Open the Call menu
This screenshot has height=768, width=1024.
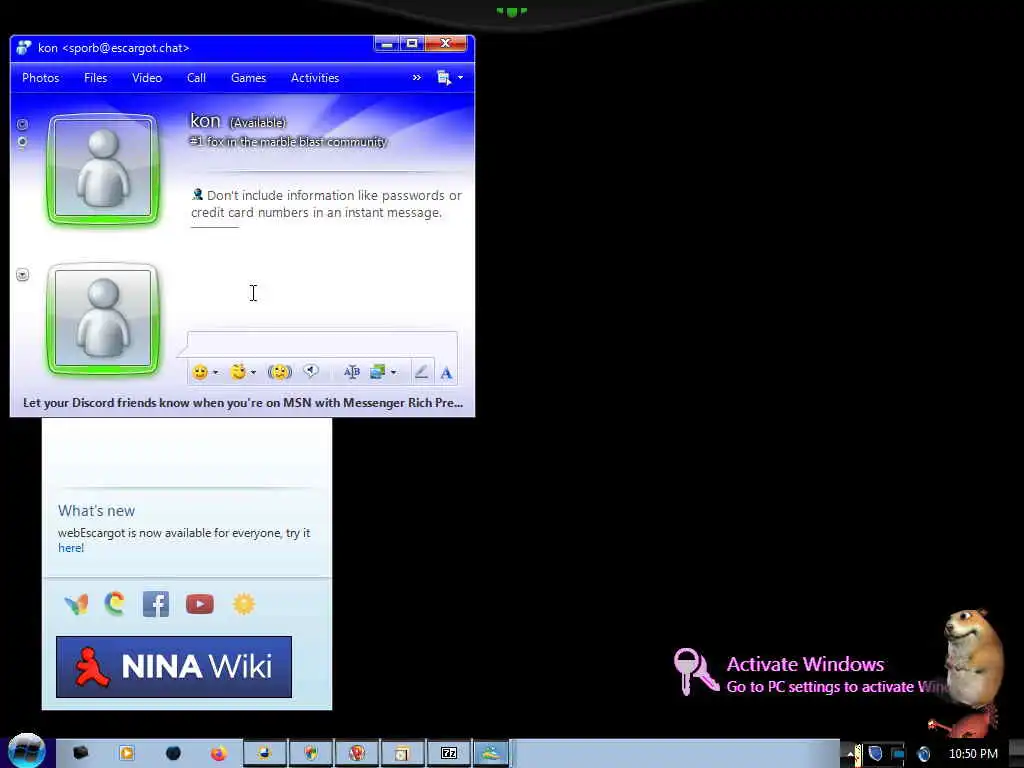click(196, 78)
